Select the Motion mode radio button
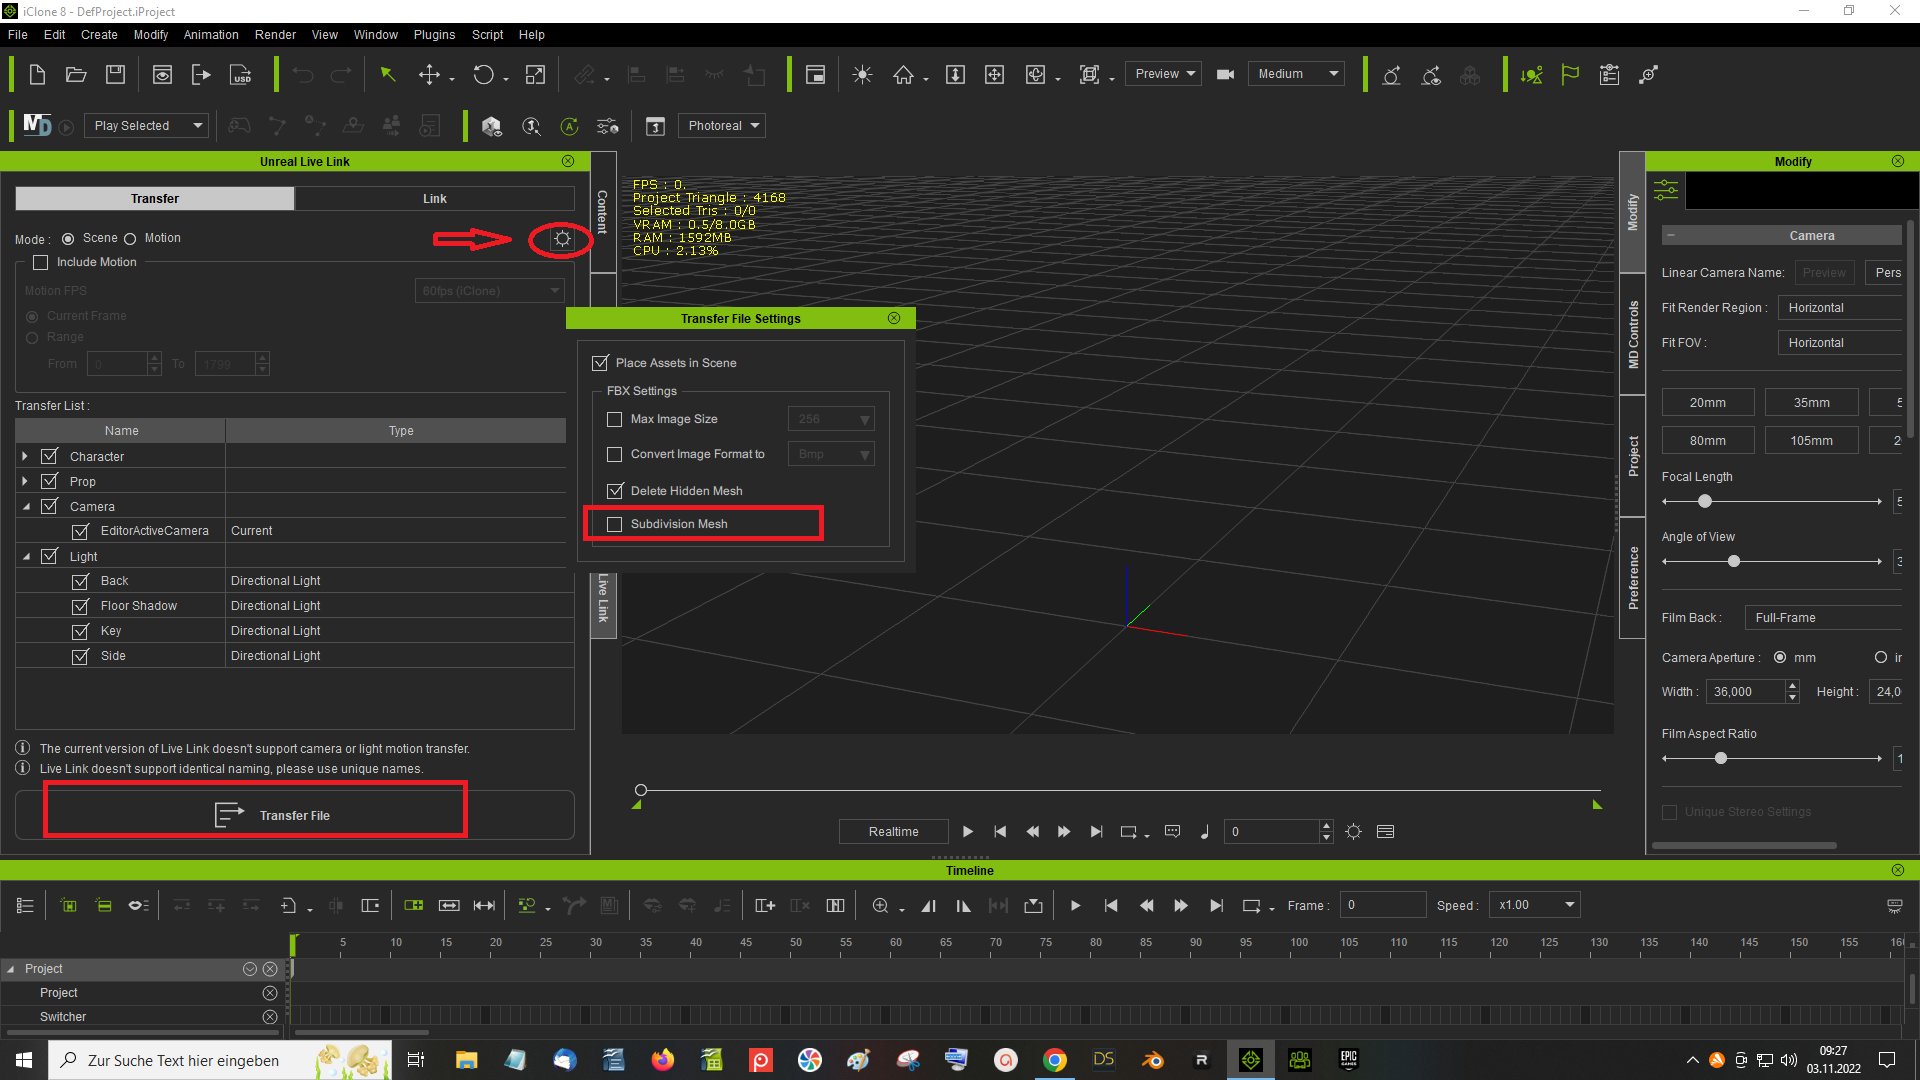 130,239
